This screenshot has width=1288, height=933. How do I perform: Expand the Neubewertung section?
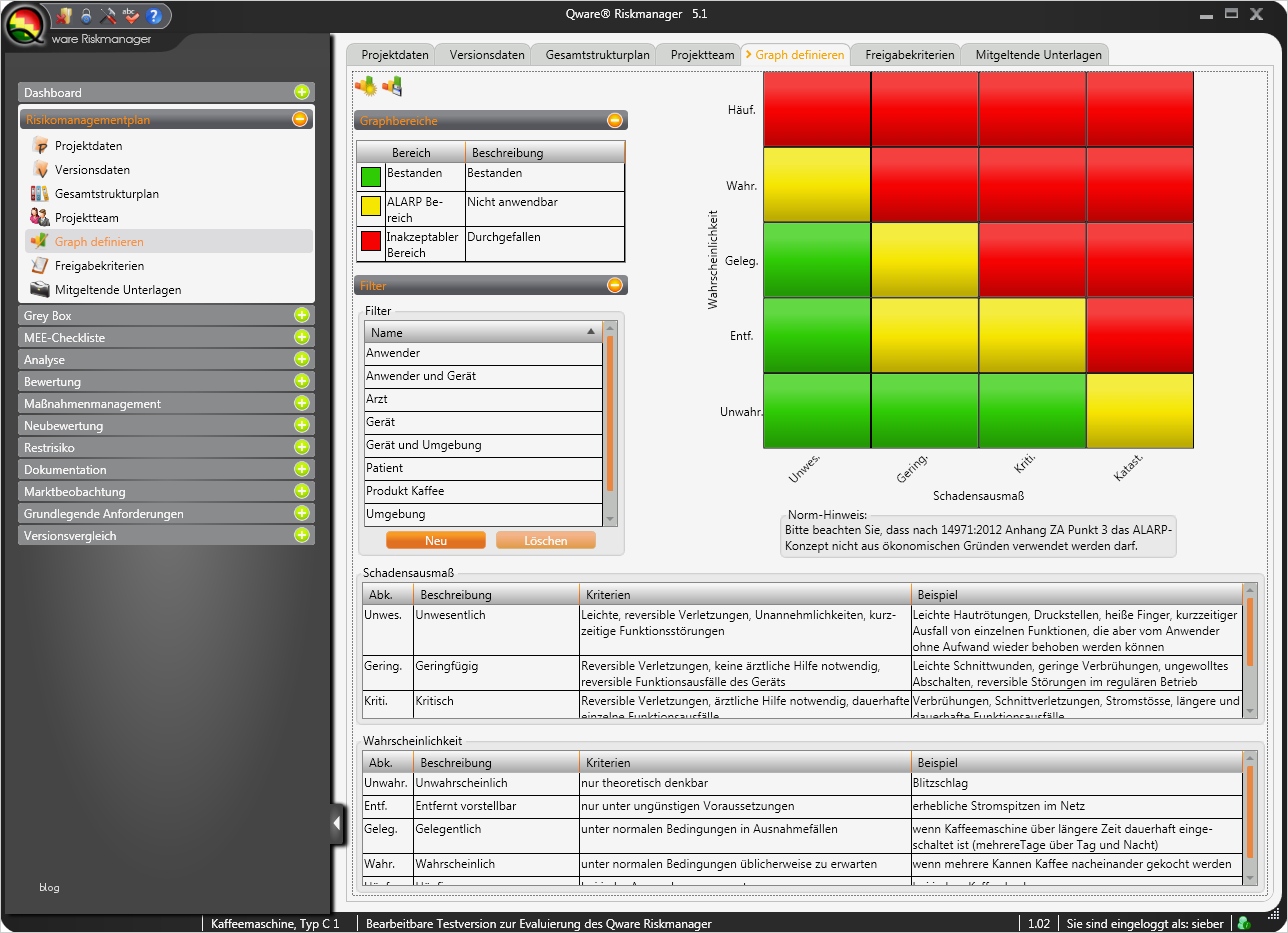301,425
